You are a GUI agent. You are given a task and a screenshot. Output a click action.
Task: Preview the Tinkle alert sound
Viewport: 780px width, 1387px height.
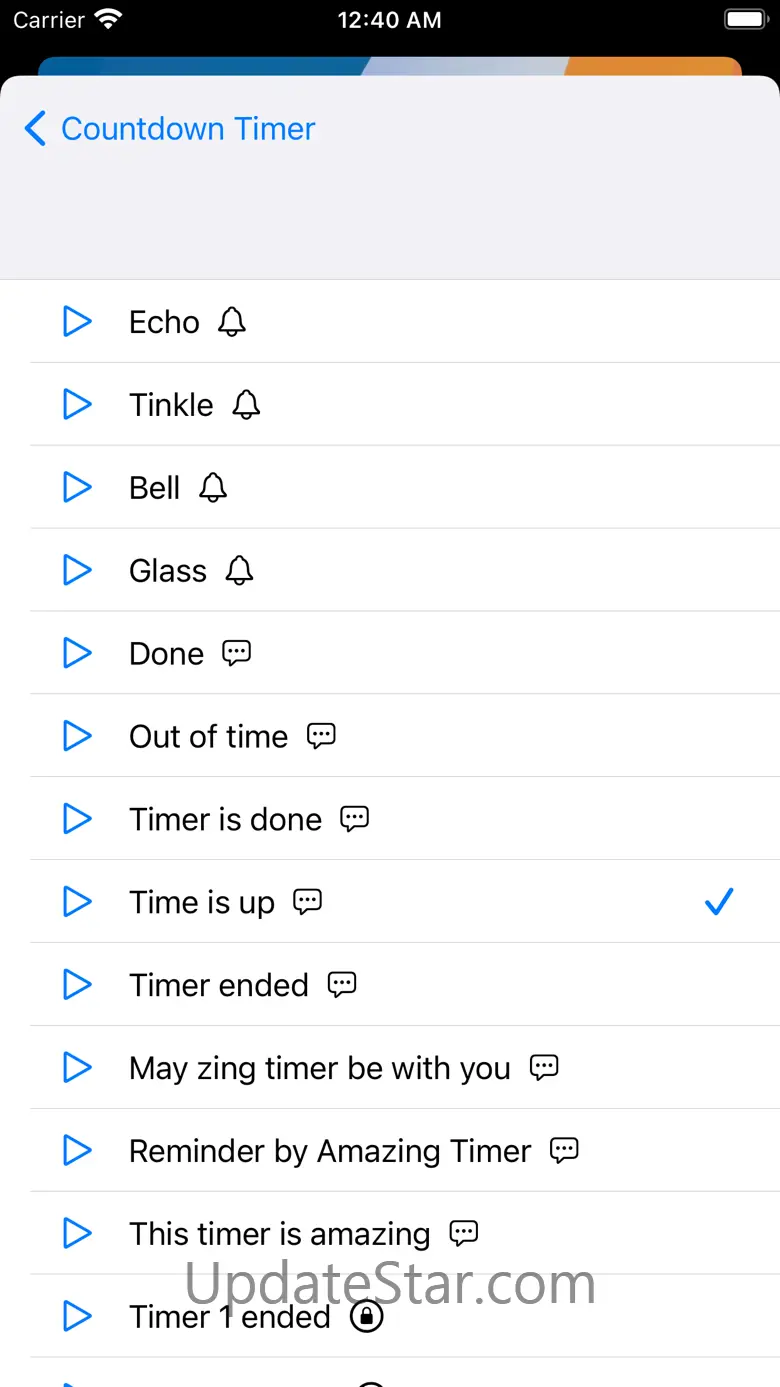pyautogui.click(x=77, y=405)
